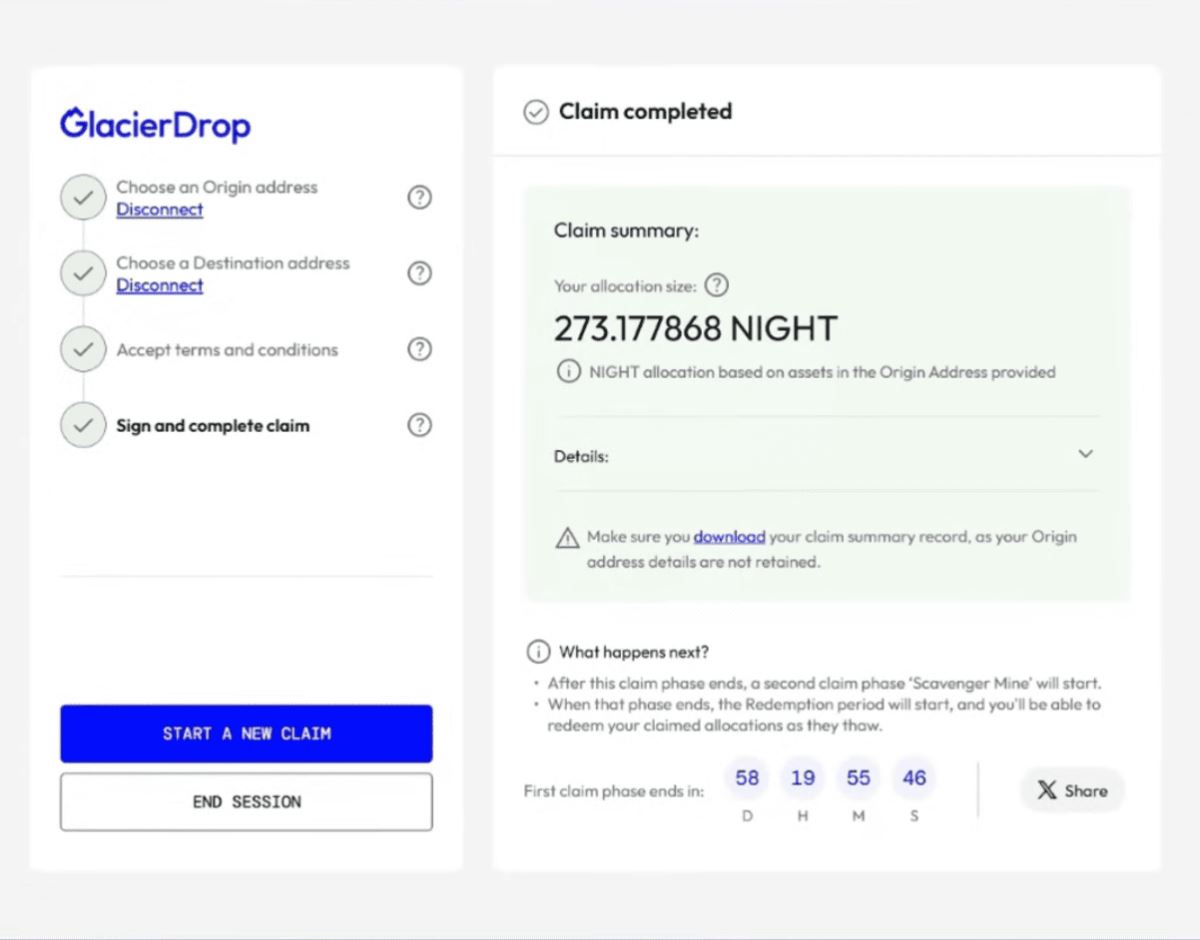Open help icon for Accept terms and conditions
This screenshot has height=940, width=1200.
(x=420, y=349)
